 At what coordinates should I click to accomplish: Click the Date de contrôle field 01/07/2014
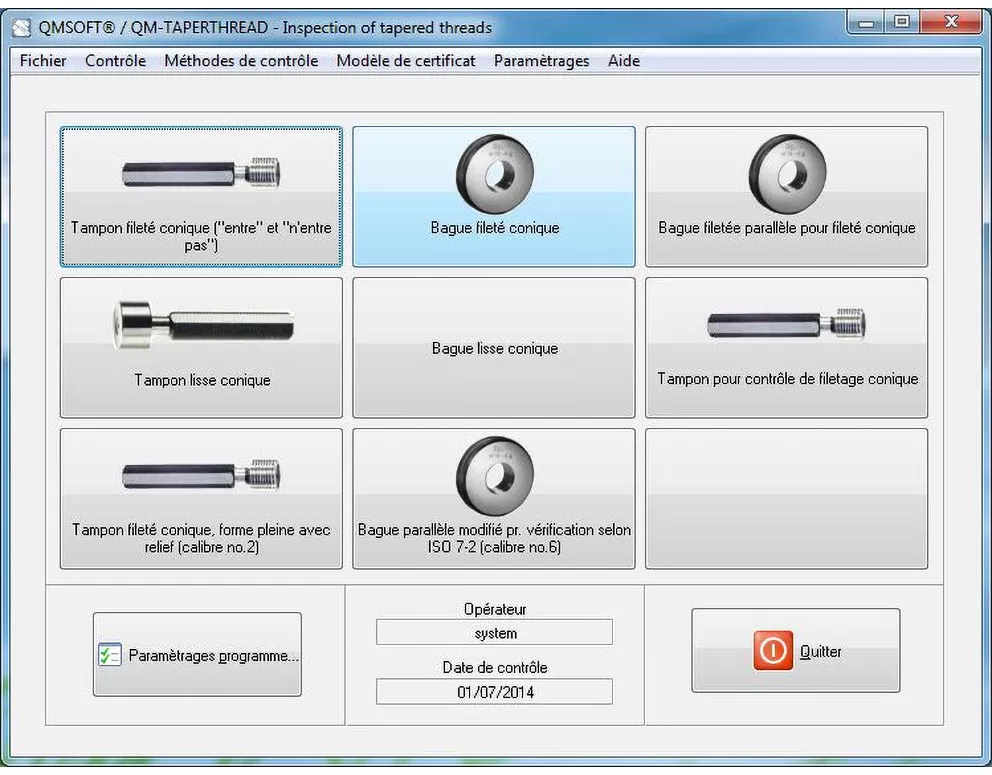point(494,691)
